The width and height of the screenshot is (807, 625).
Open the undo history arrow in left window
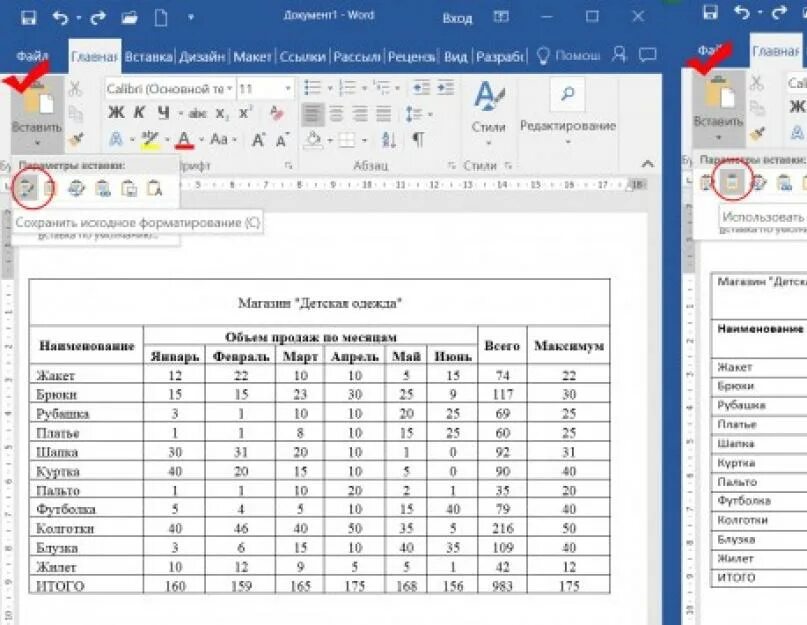(79, 18)
